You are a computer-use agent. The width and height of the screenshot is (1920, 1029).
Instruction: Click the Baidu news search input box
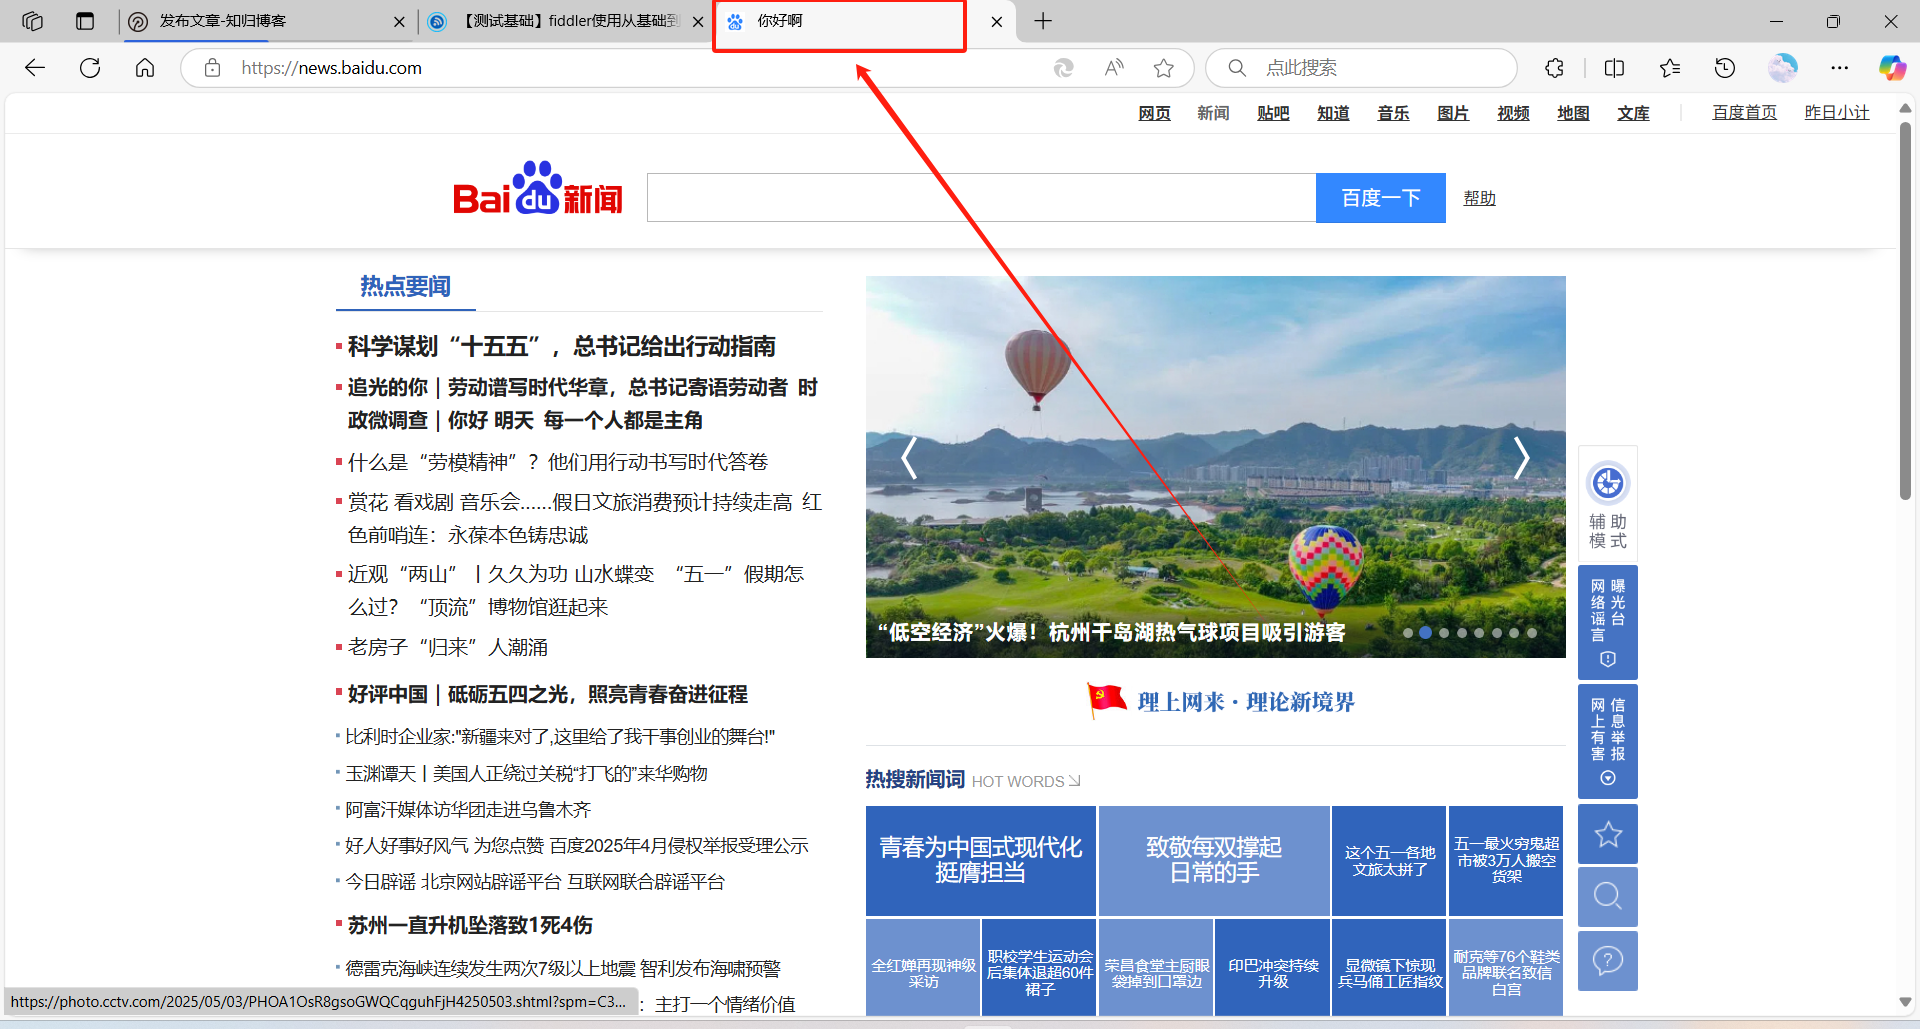tap(981, 198)
